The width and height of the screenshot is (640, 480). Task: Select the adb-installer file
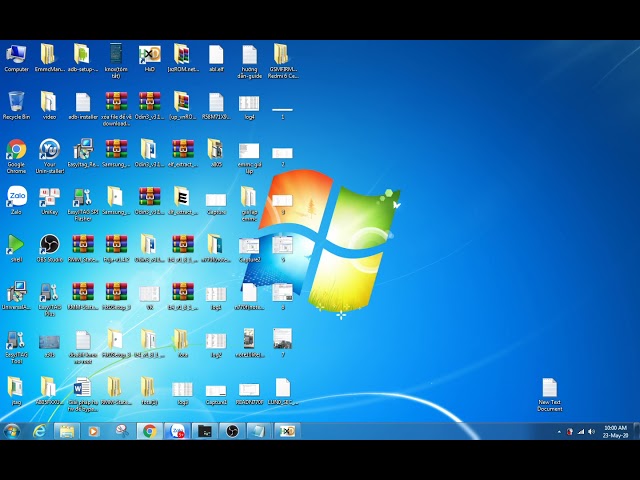click(x=83, y=106)
